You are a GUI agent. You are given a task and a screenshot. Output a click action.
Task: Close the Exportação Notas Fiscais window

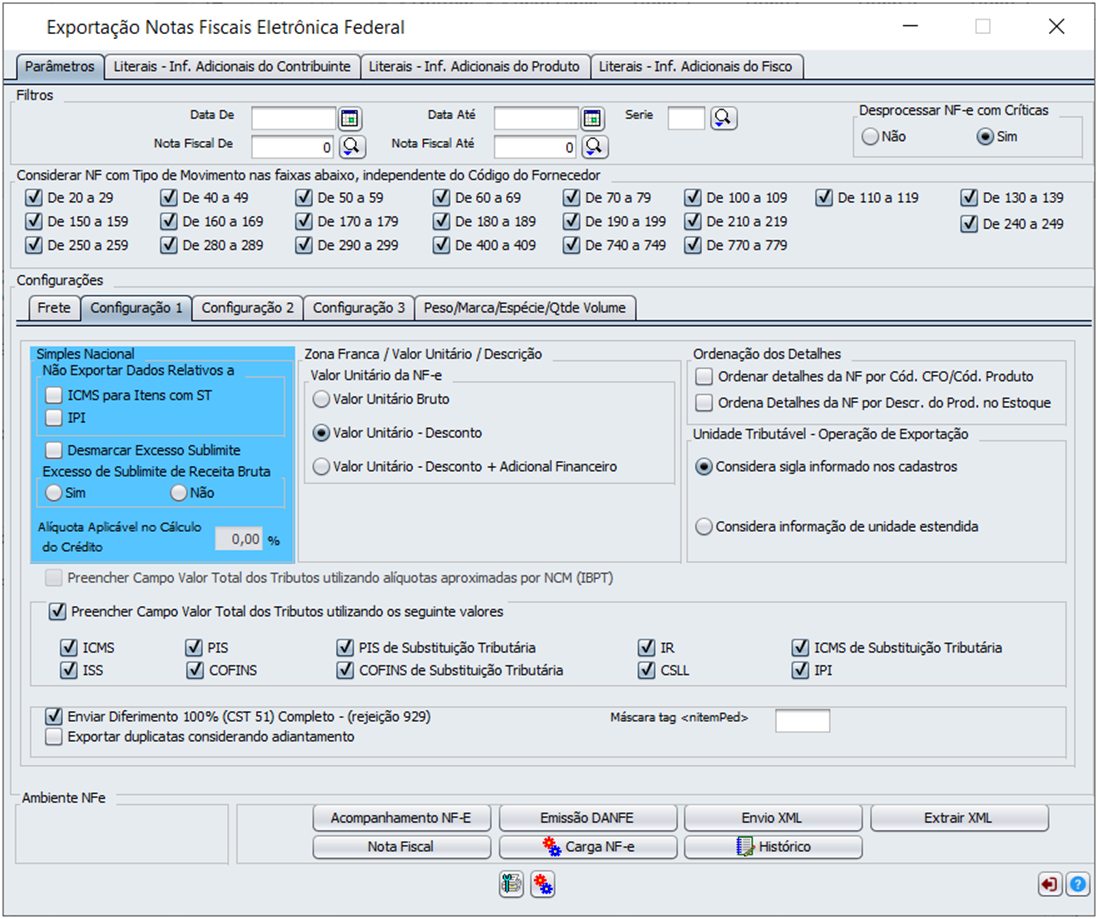(1056, 27)
